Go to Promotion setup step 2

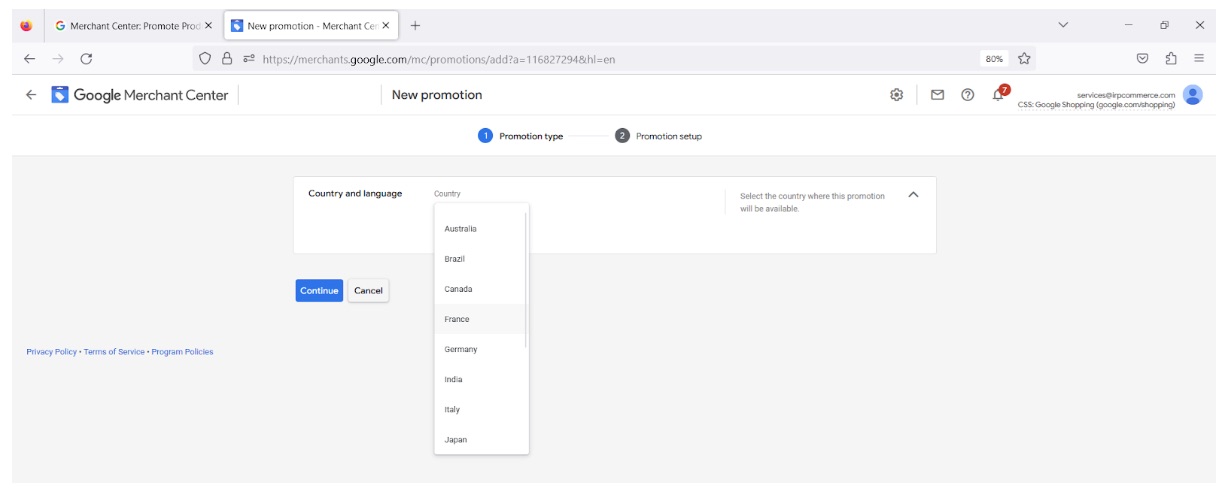click(x=659, y=136)
